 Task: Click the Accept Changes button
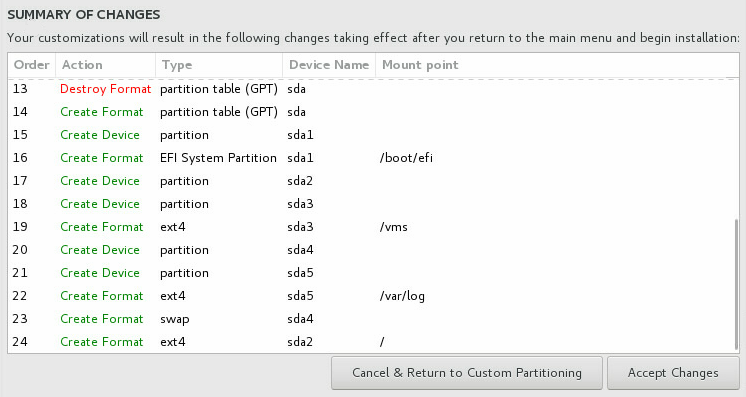coord(673,373)
